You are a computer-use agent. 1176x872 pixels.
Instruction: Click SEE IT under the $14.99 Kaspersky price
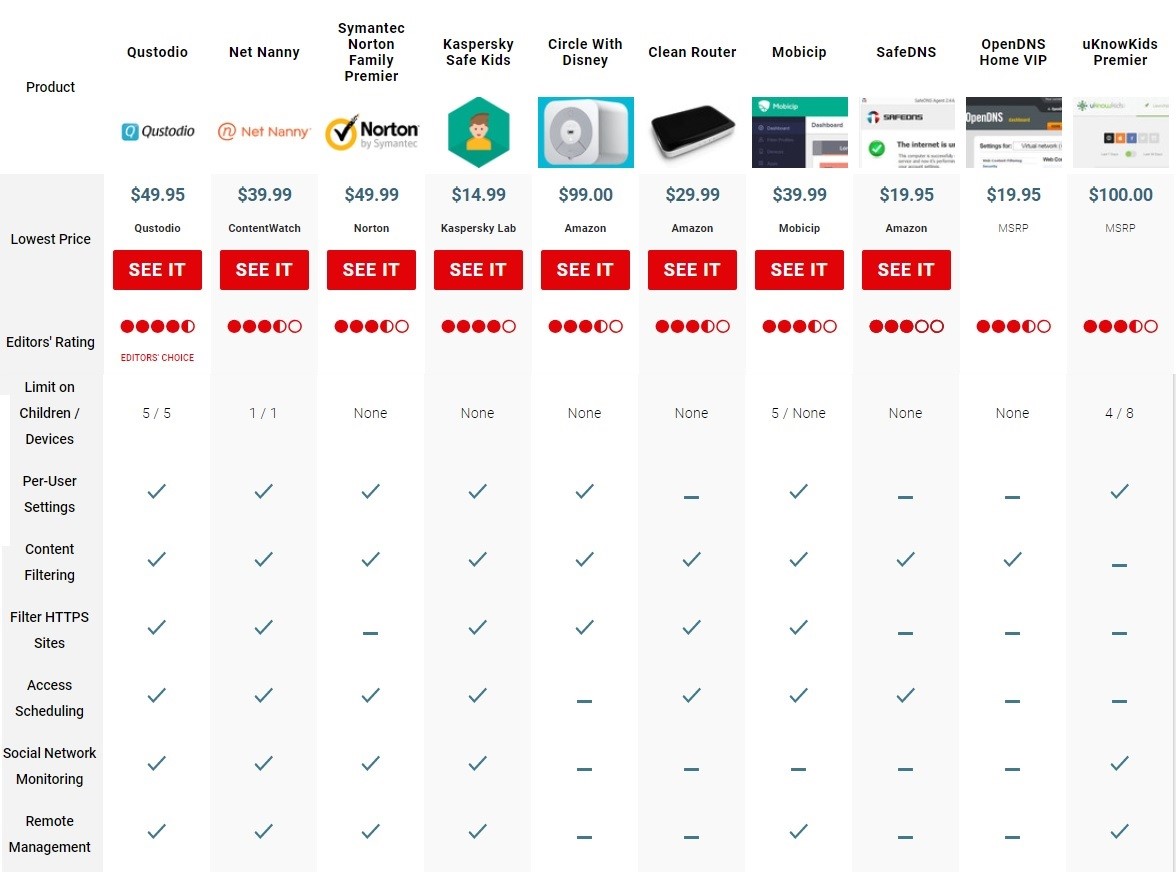click(x=478, y=270)
